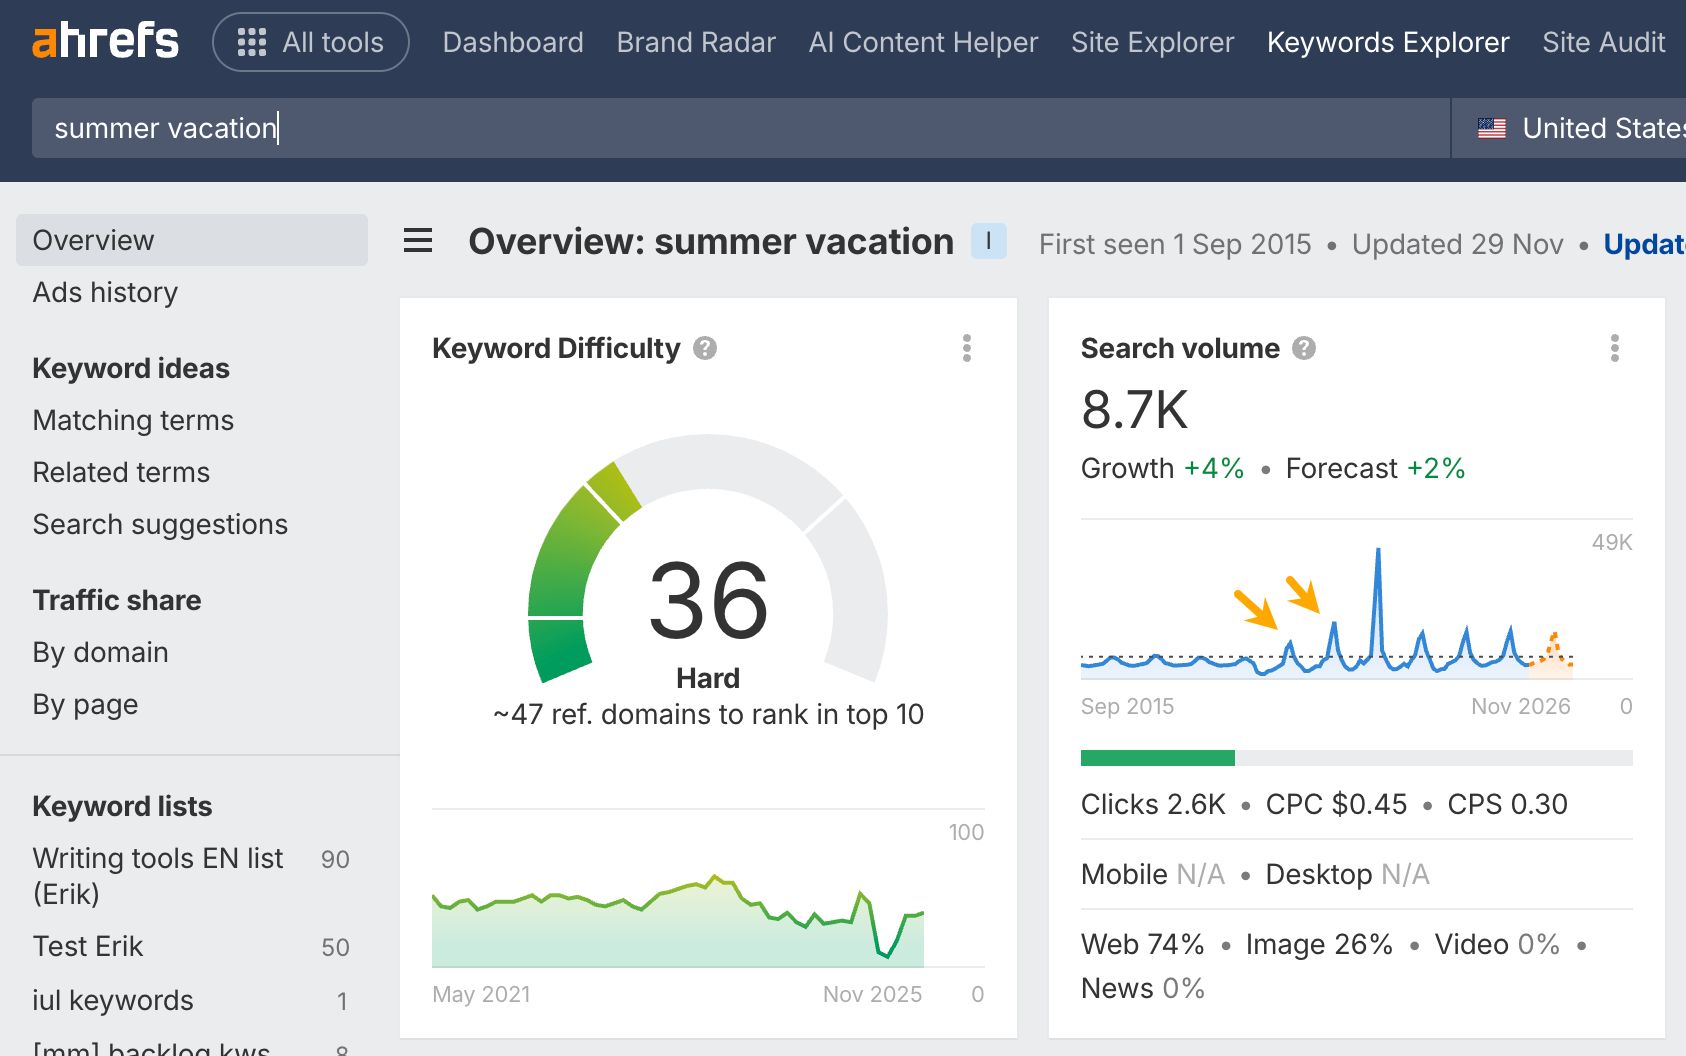Screen dimensions: 1686x1056
Task: Open the All tools grid menu
Action: 310,42
